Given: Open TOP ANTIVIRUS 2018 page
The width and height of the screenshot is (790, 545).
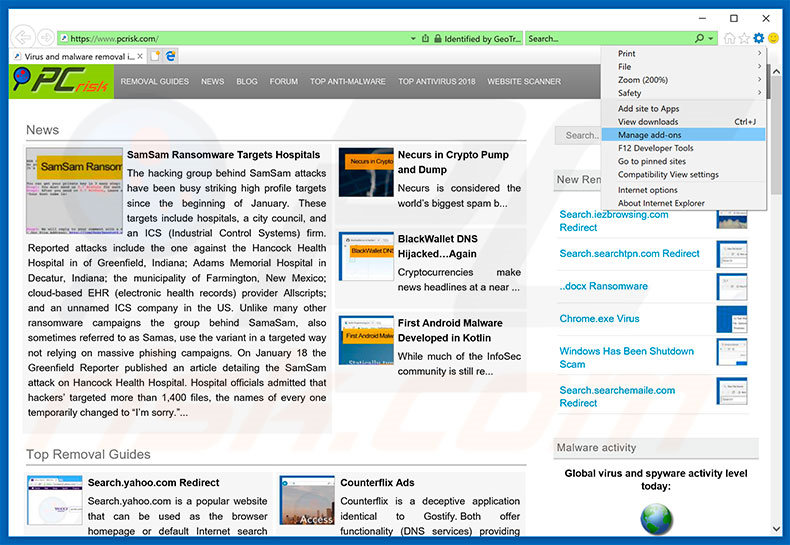Looking at the screenshot, I should point(436,81).
